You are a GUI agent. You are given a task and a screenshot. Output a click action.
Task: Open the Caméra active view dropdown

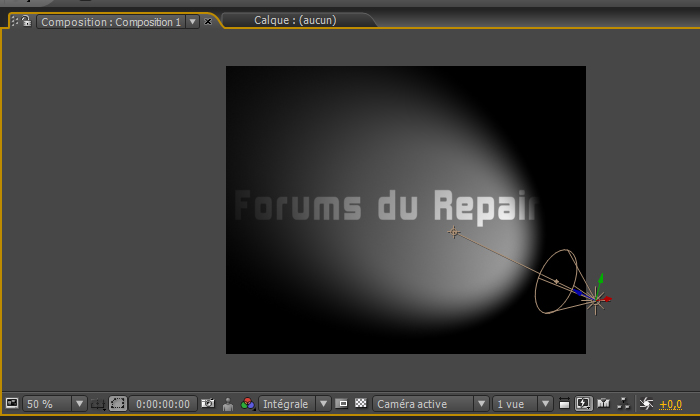(x=430, y=404)
